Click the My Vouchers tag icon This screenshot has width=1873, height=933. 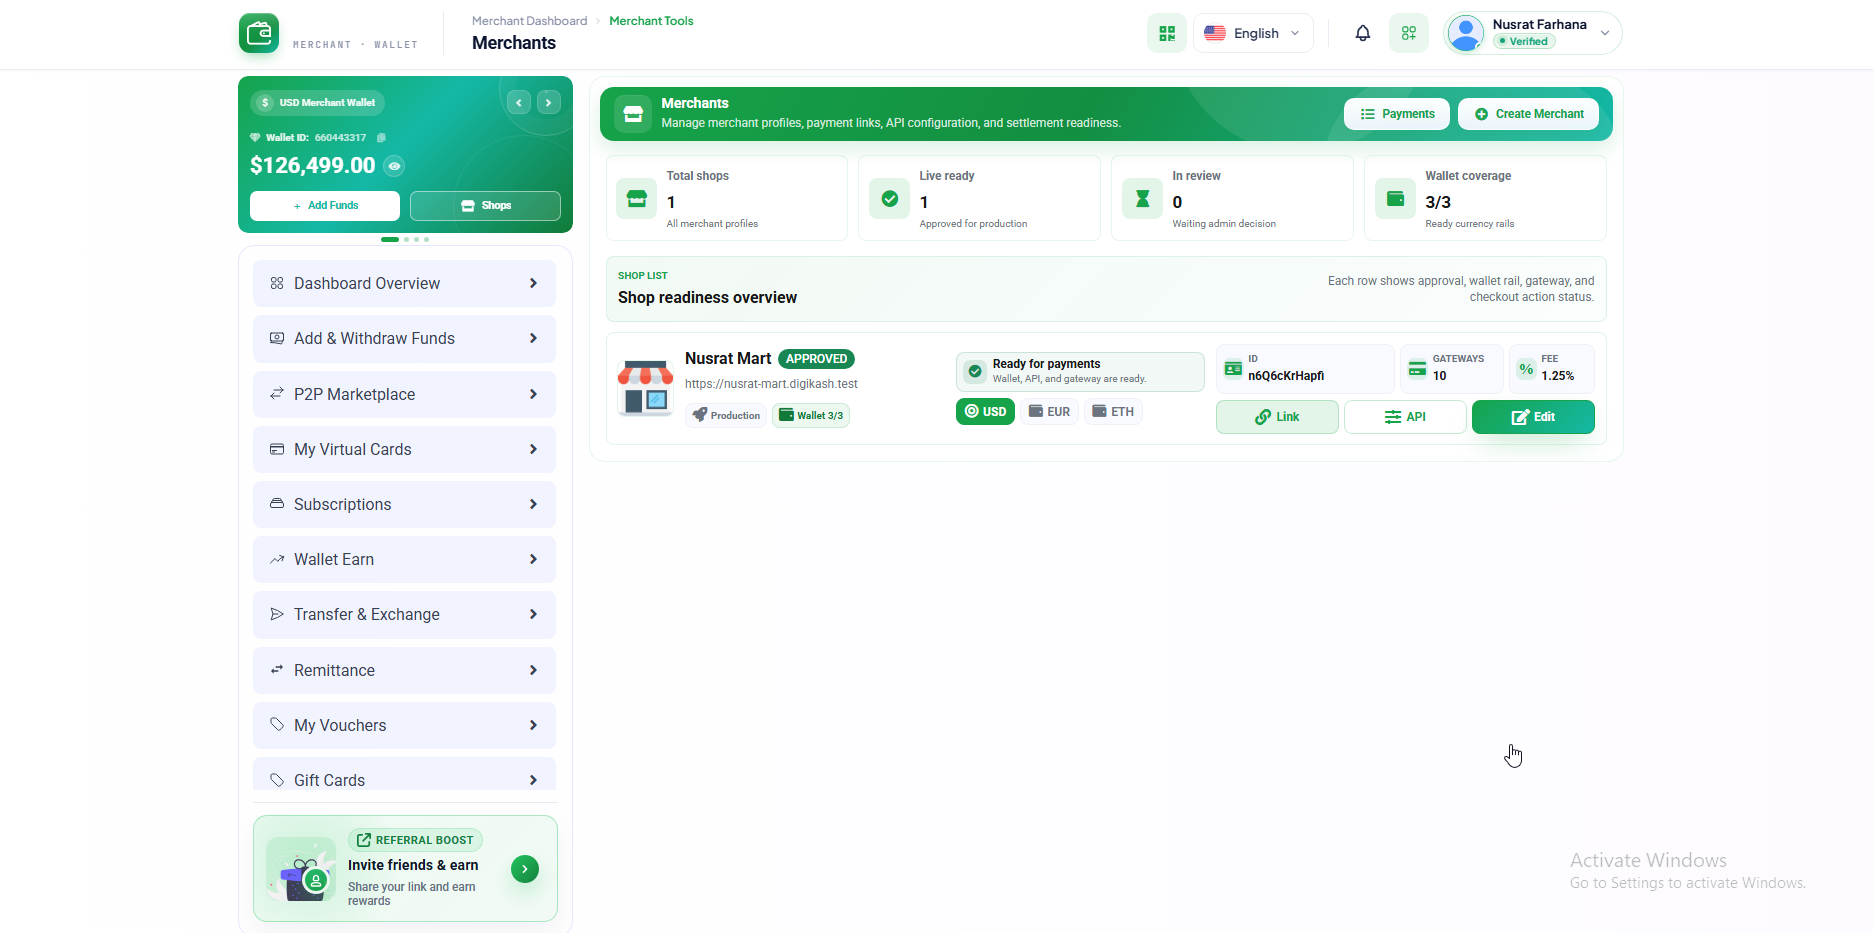point(277,725)
